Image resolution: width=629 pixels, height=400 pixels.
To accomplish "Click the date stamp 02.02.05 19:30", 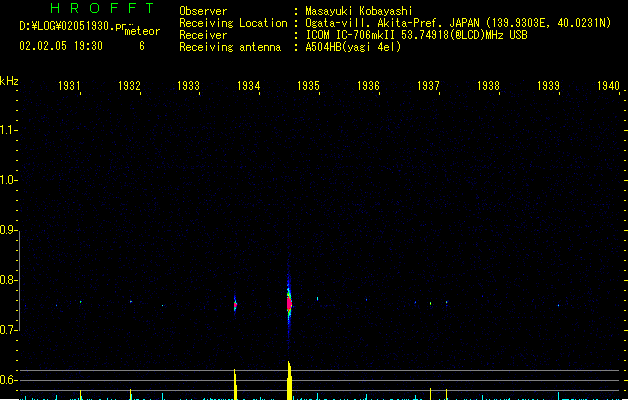I will click(61, 46).
